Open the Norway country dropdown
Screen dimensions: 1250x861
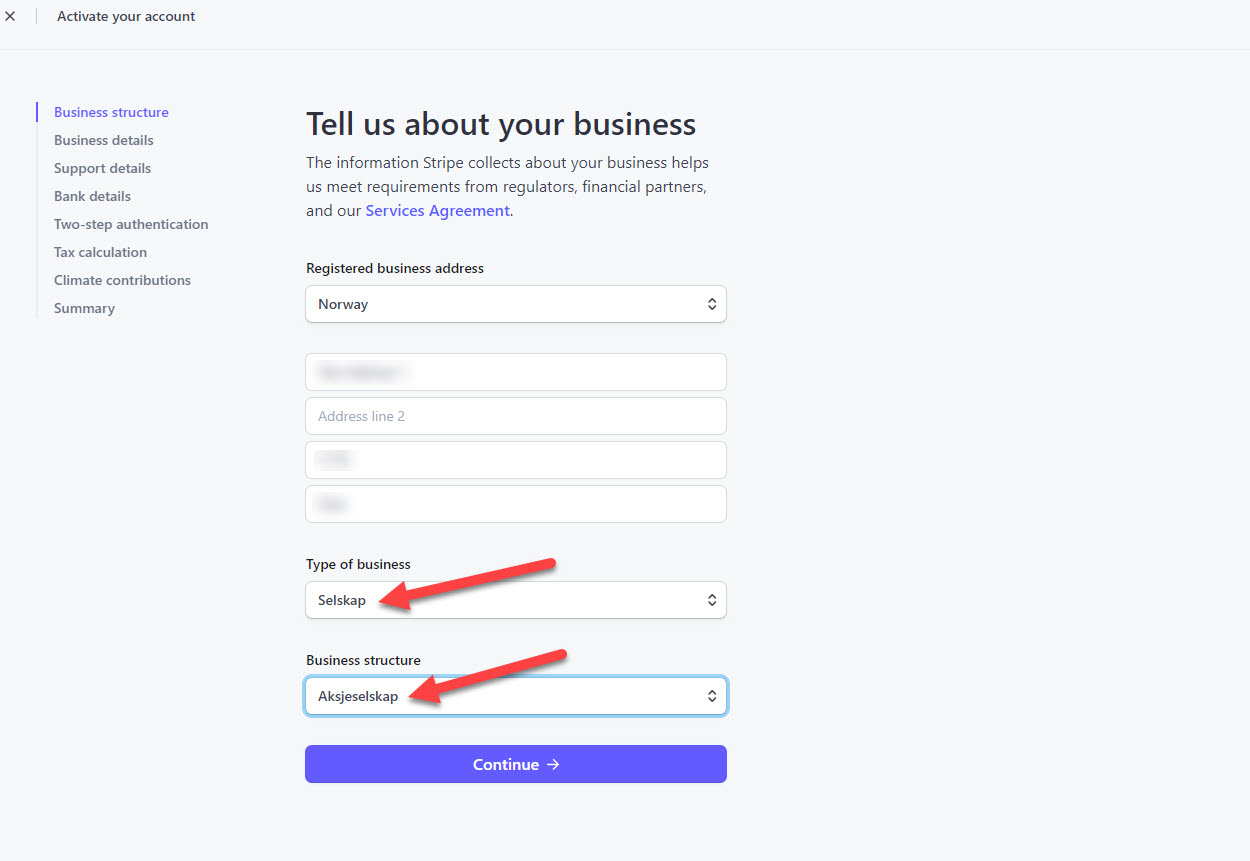515,304
